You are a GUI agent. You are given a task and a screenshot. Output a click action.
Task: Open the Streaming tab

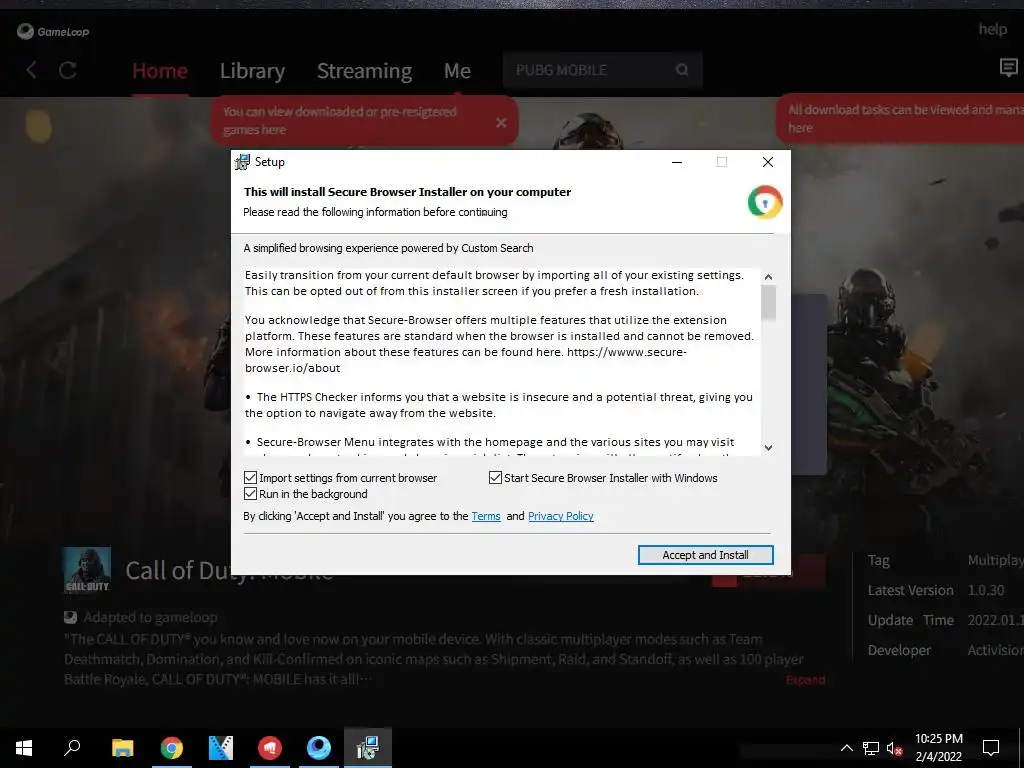pyautogui.click(x=364, y=71)
